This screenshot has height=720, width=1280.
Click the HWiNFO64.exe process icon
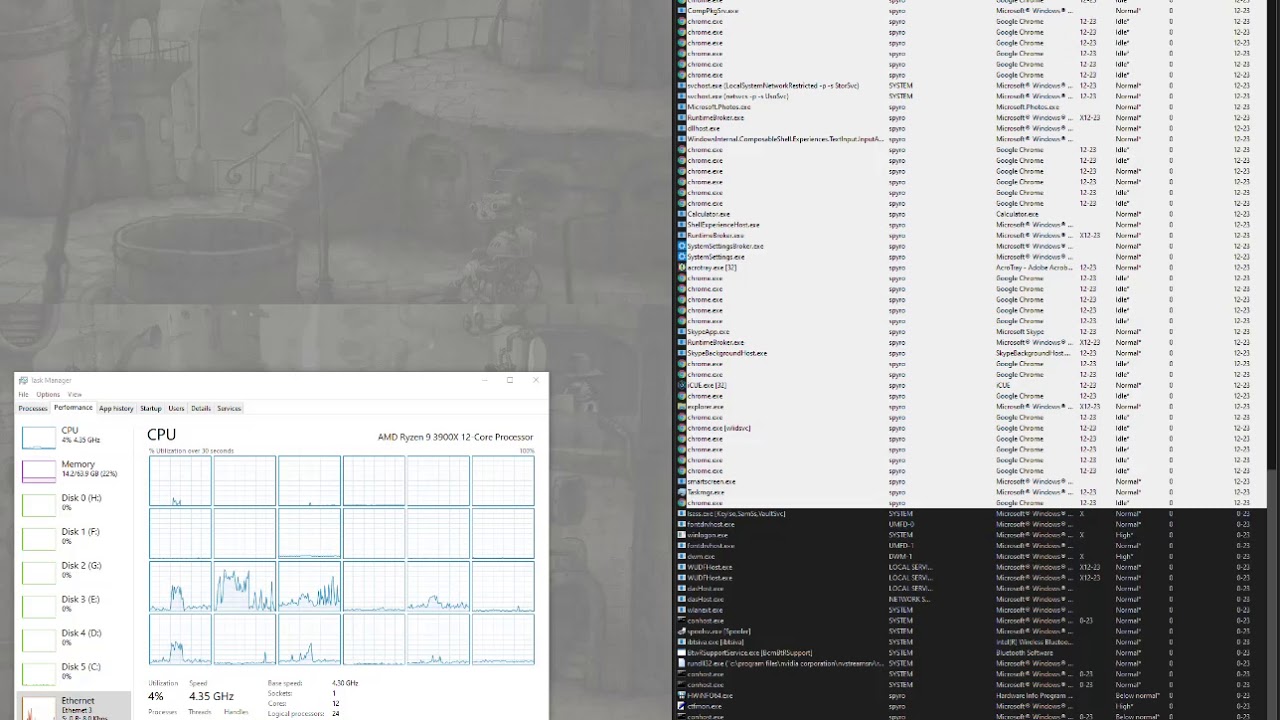click(682, 696)
